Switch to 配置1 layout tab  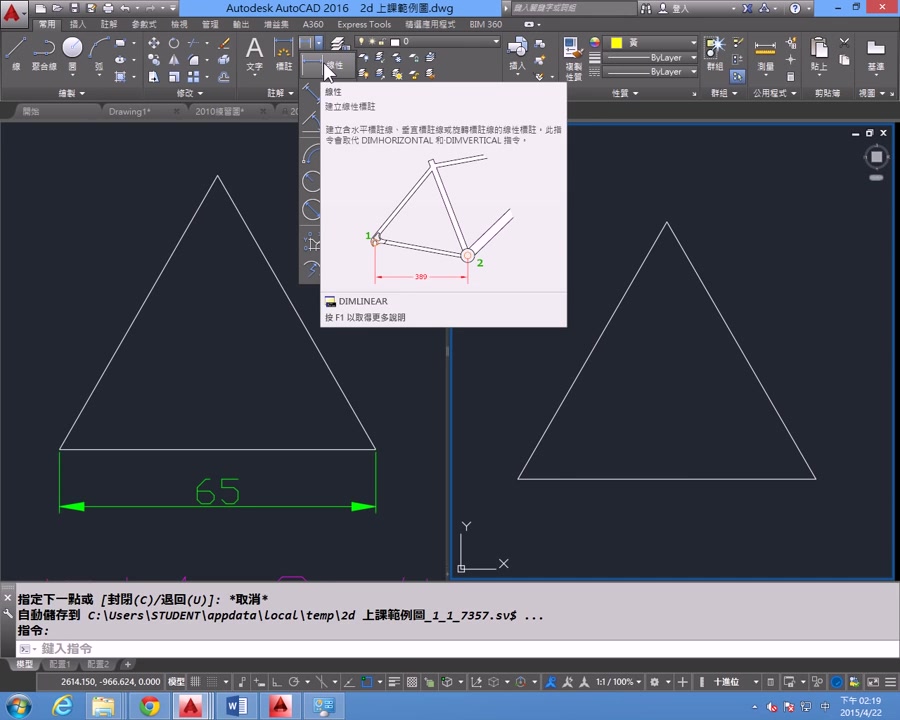click(60, 664)
